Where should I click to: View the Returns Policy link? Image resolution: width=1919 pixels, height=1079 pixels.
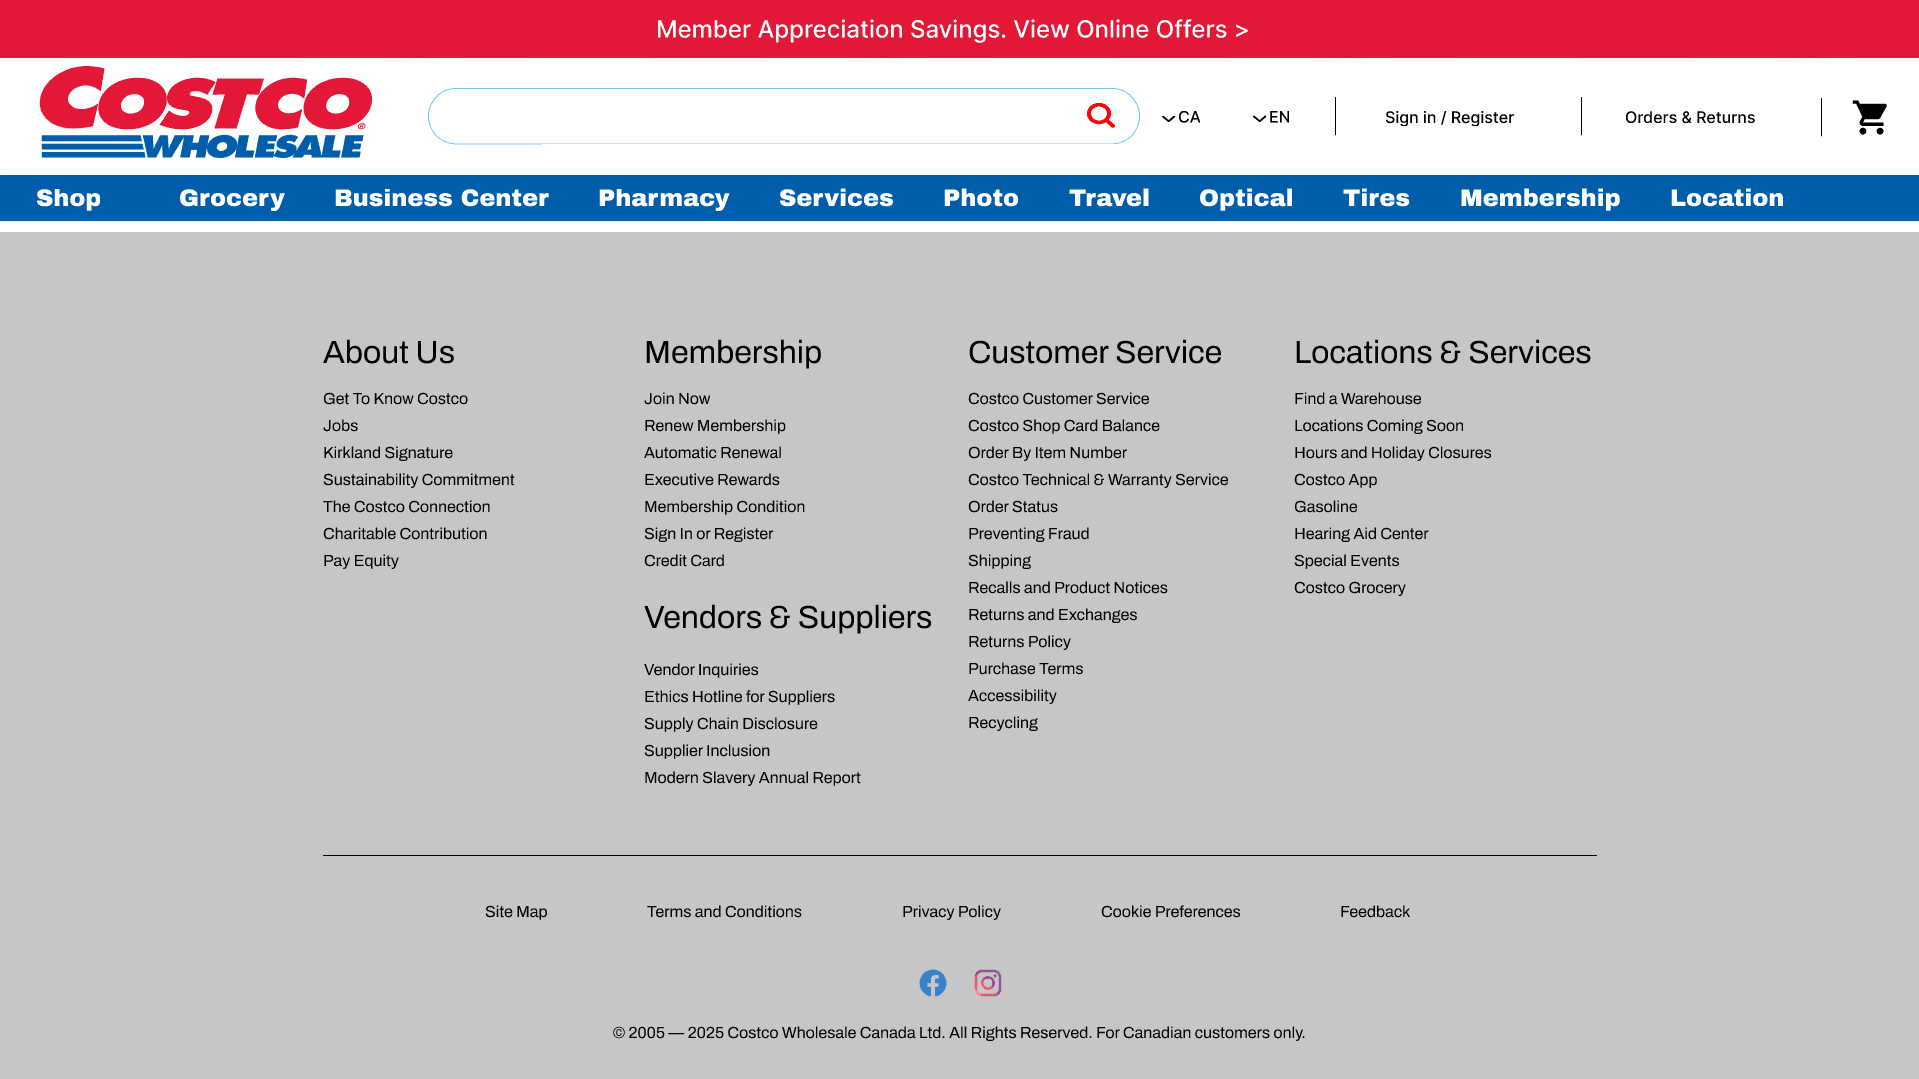[1019, 641]
